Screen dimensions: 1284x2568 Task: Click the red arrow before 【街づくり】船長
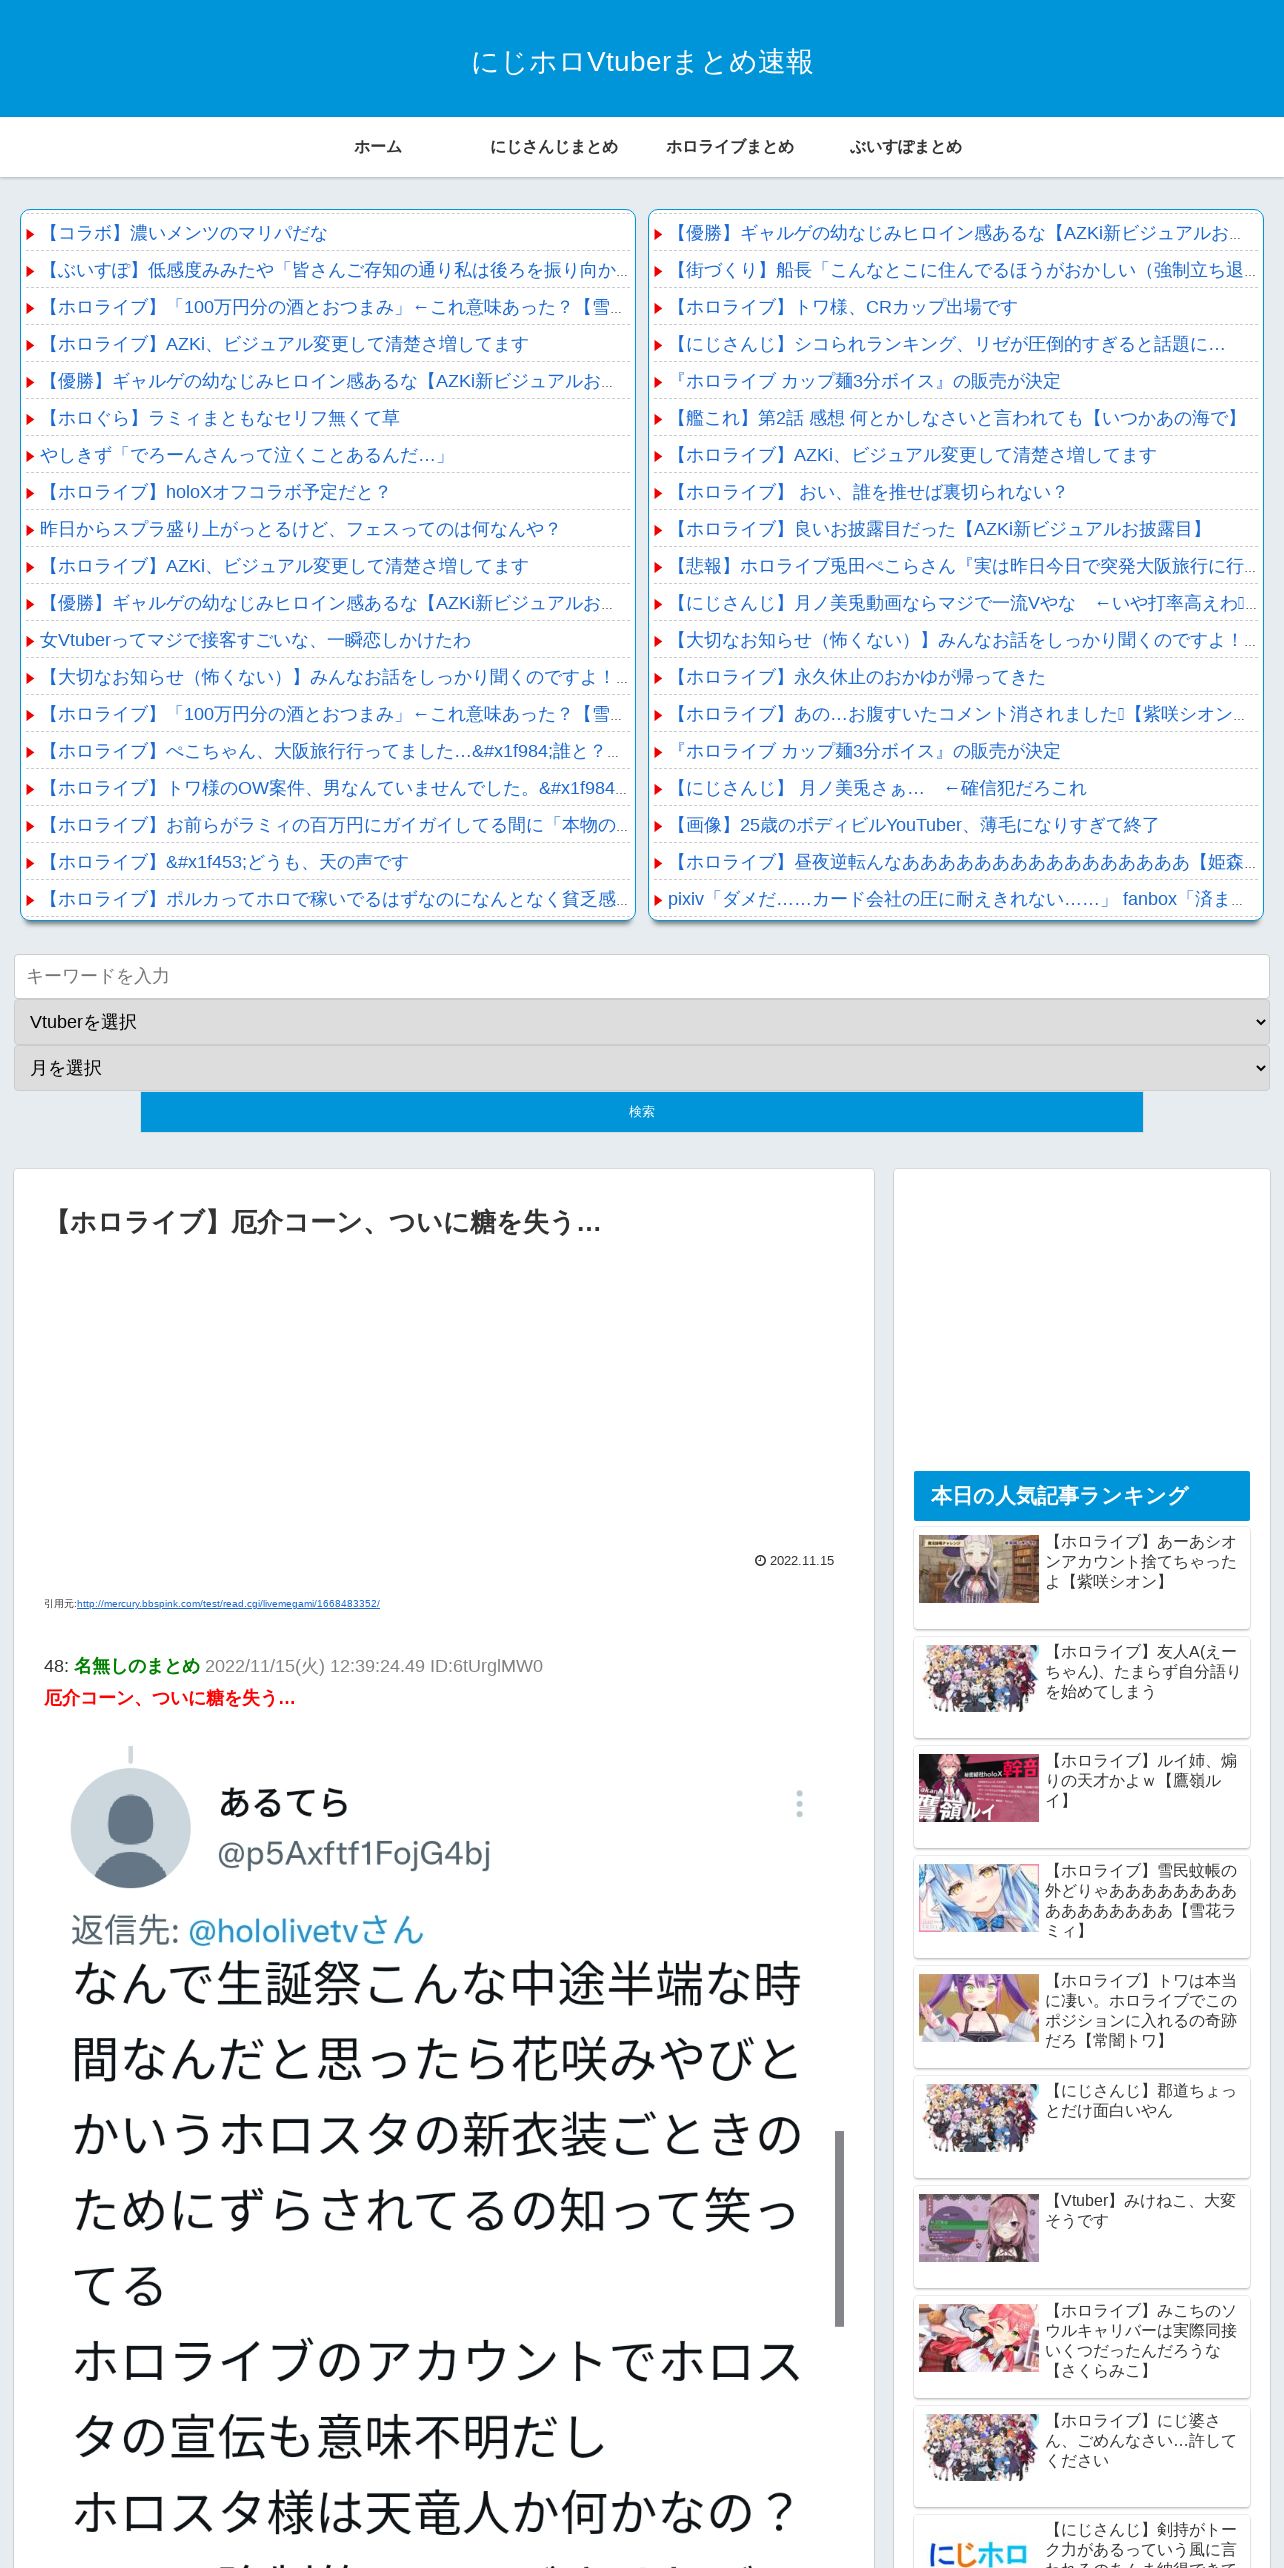(x=658, y=271)
